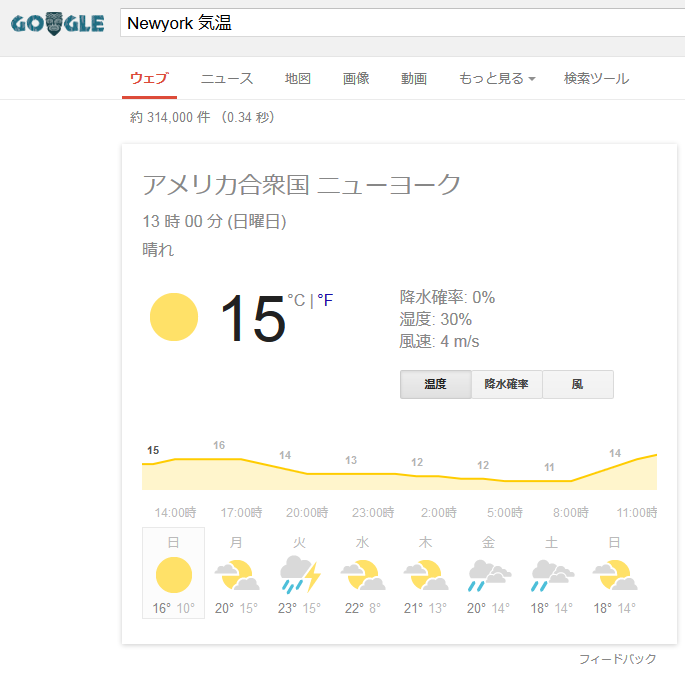Click the 晴れ condition text
685x673 pixels.
(158, 250)
